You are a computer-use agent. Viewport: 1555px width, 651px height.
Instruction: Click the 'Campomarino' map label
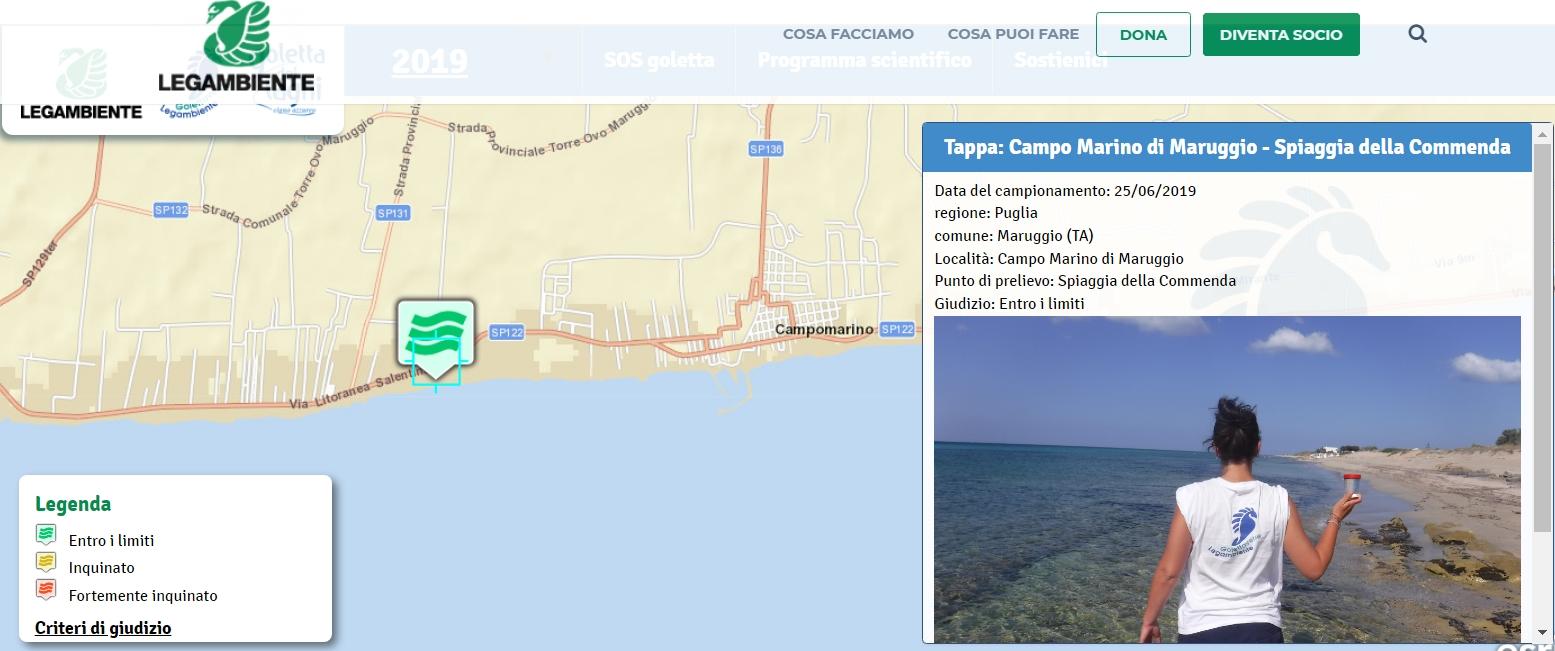[x=825, y=329]
